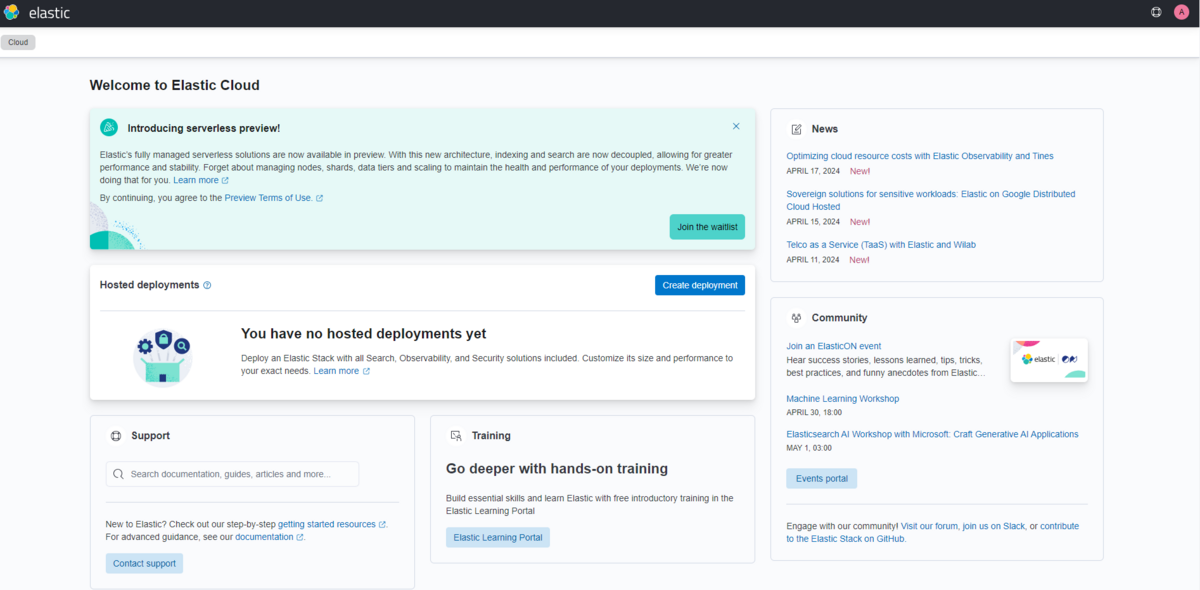
Task: Focus the documentation search field
Action: pyautogui.click(x=232, y=474)
